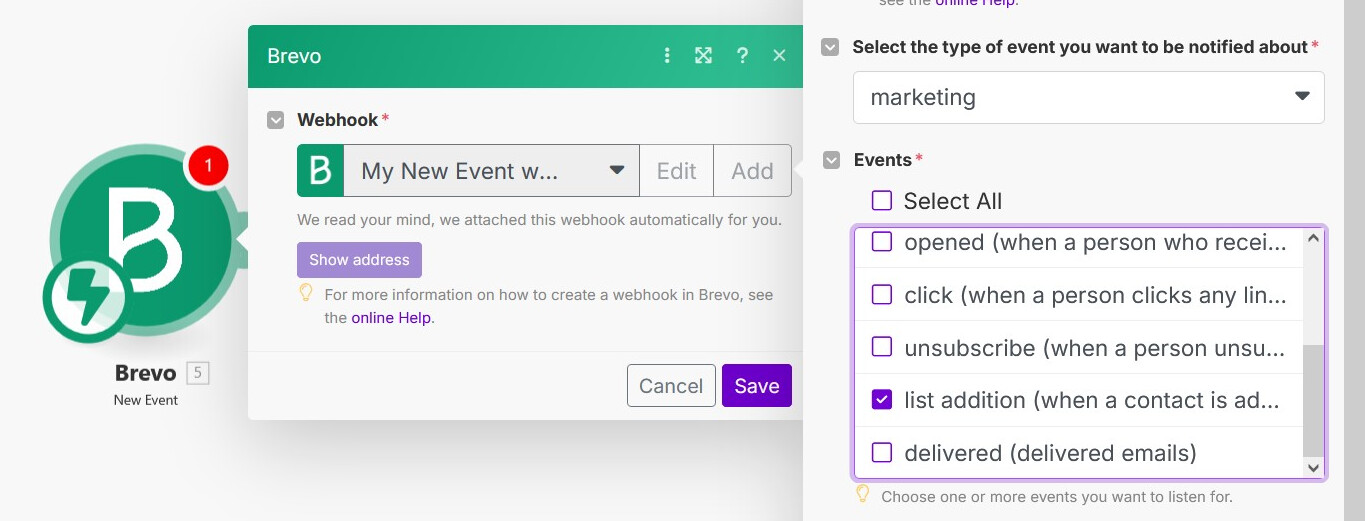Close the Brevo dialog with X icon

click(780, 56)
